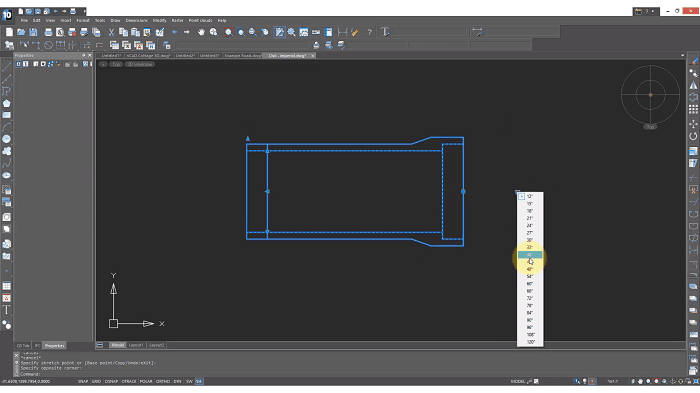Switch to the Model tab

tap(118, 345)
